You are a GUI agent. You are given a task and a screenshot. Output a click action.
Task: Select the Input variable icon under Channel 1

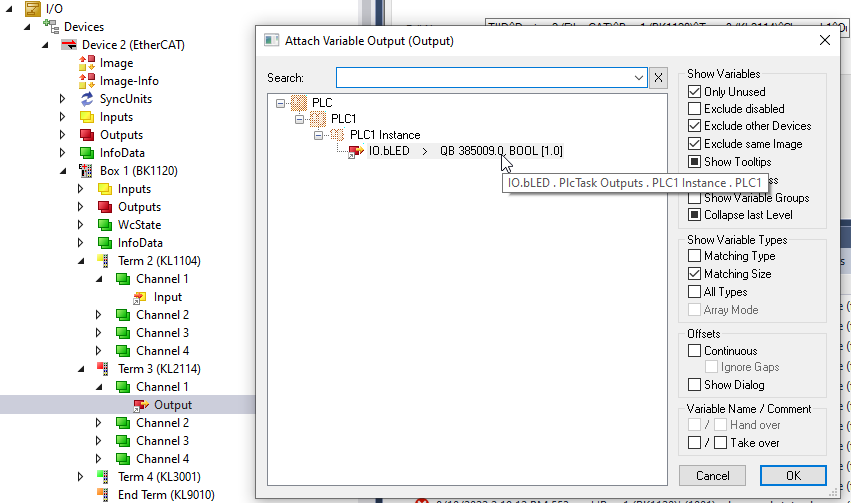141,297
